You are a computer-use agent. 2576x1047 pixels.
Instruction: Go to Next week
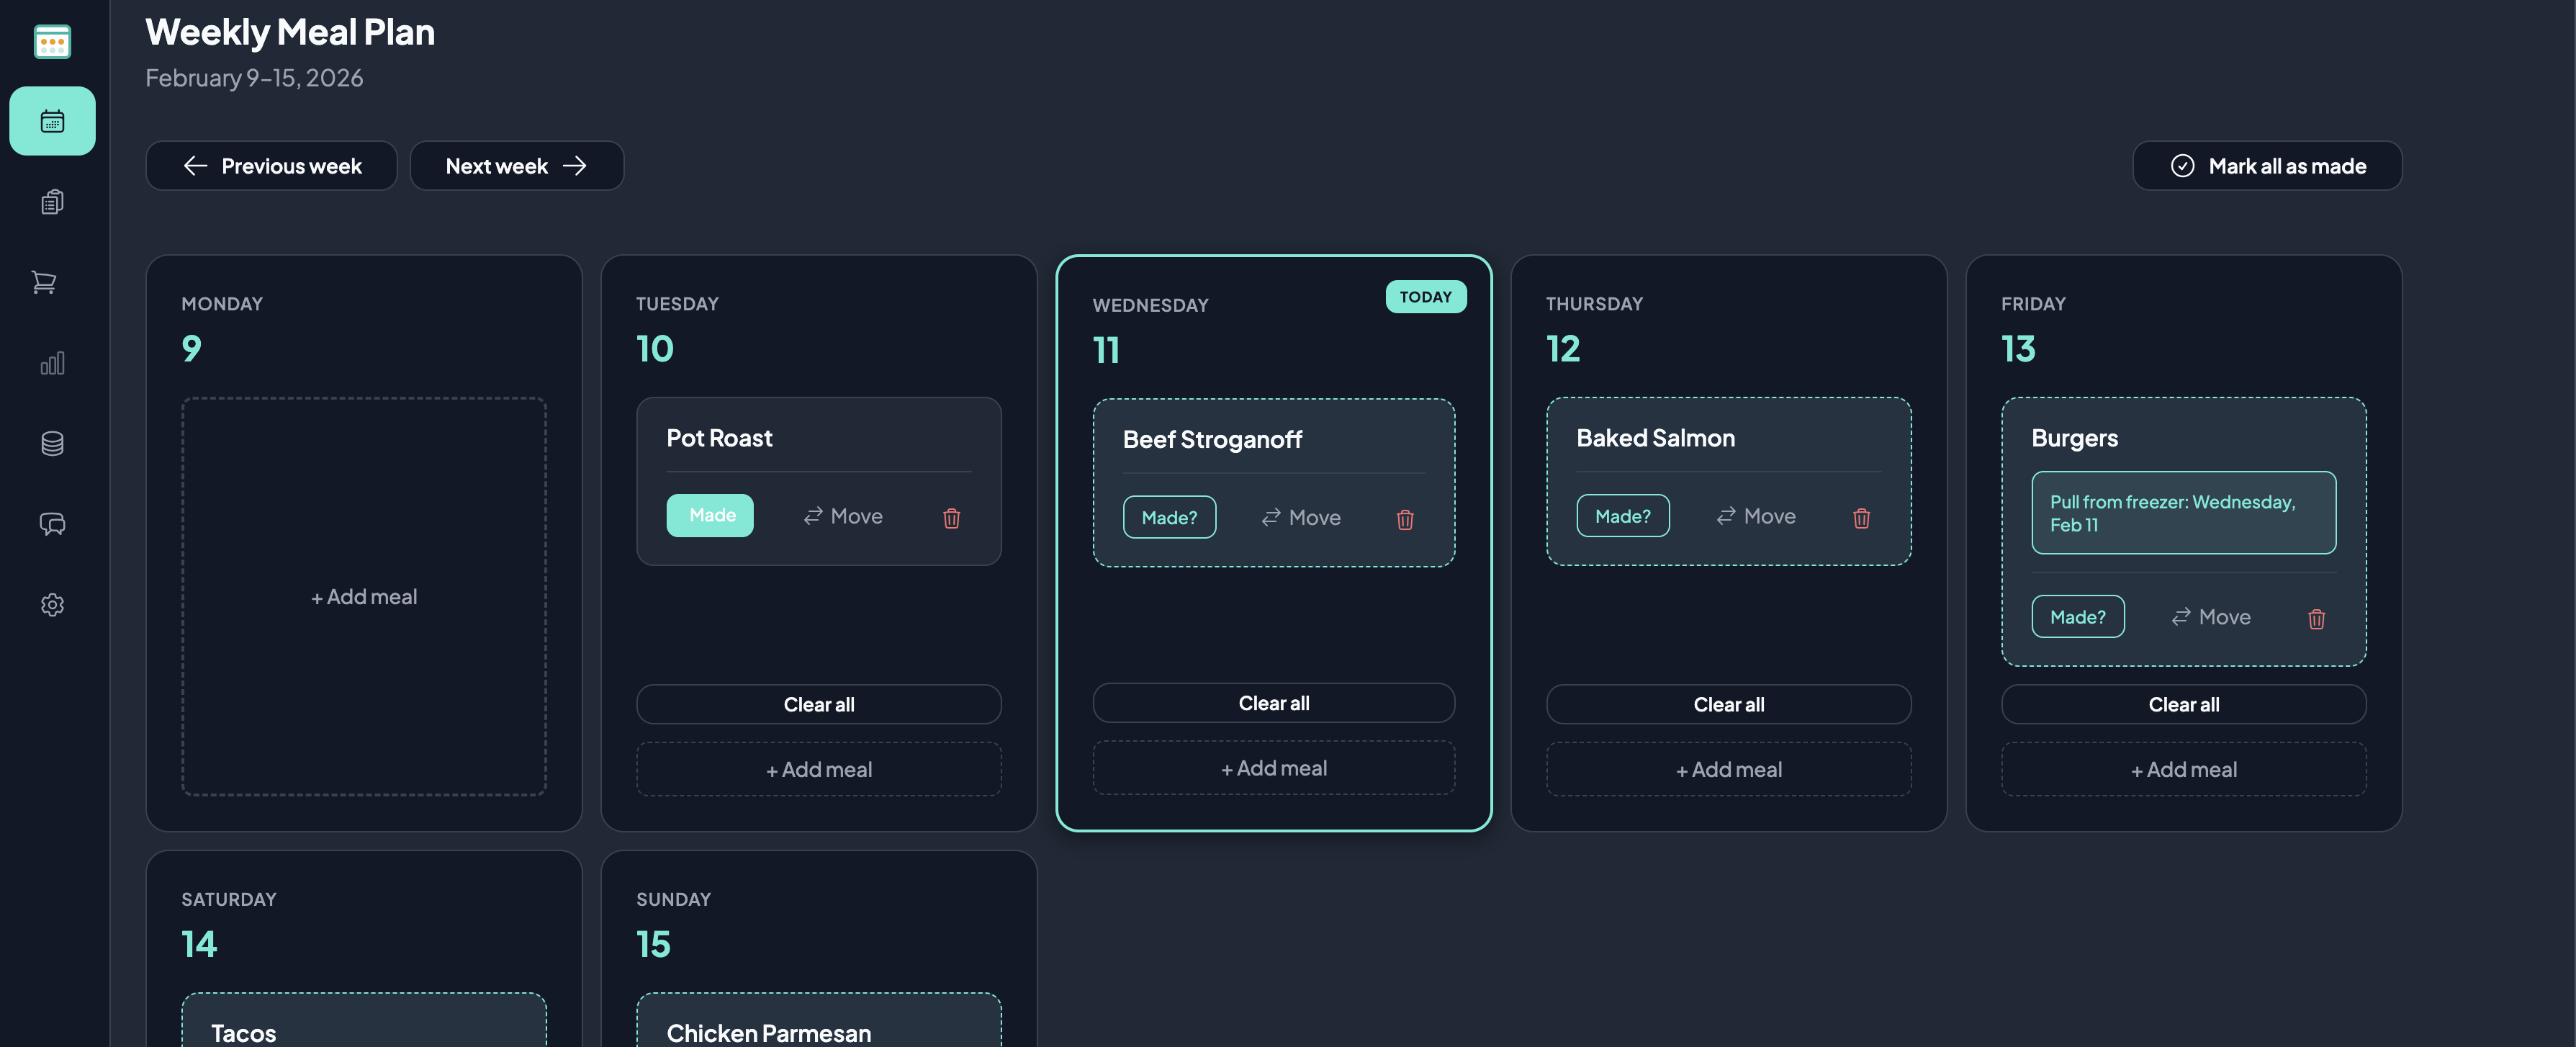pyautogui.click(x=516, y=166)
